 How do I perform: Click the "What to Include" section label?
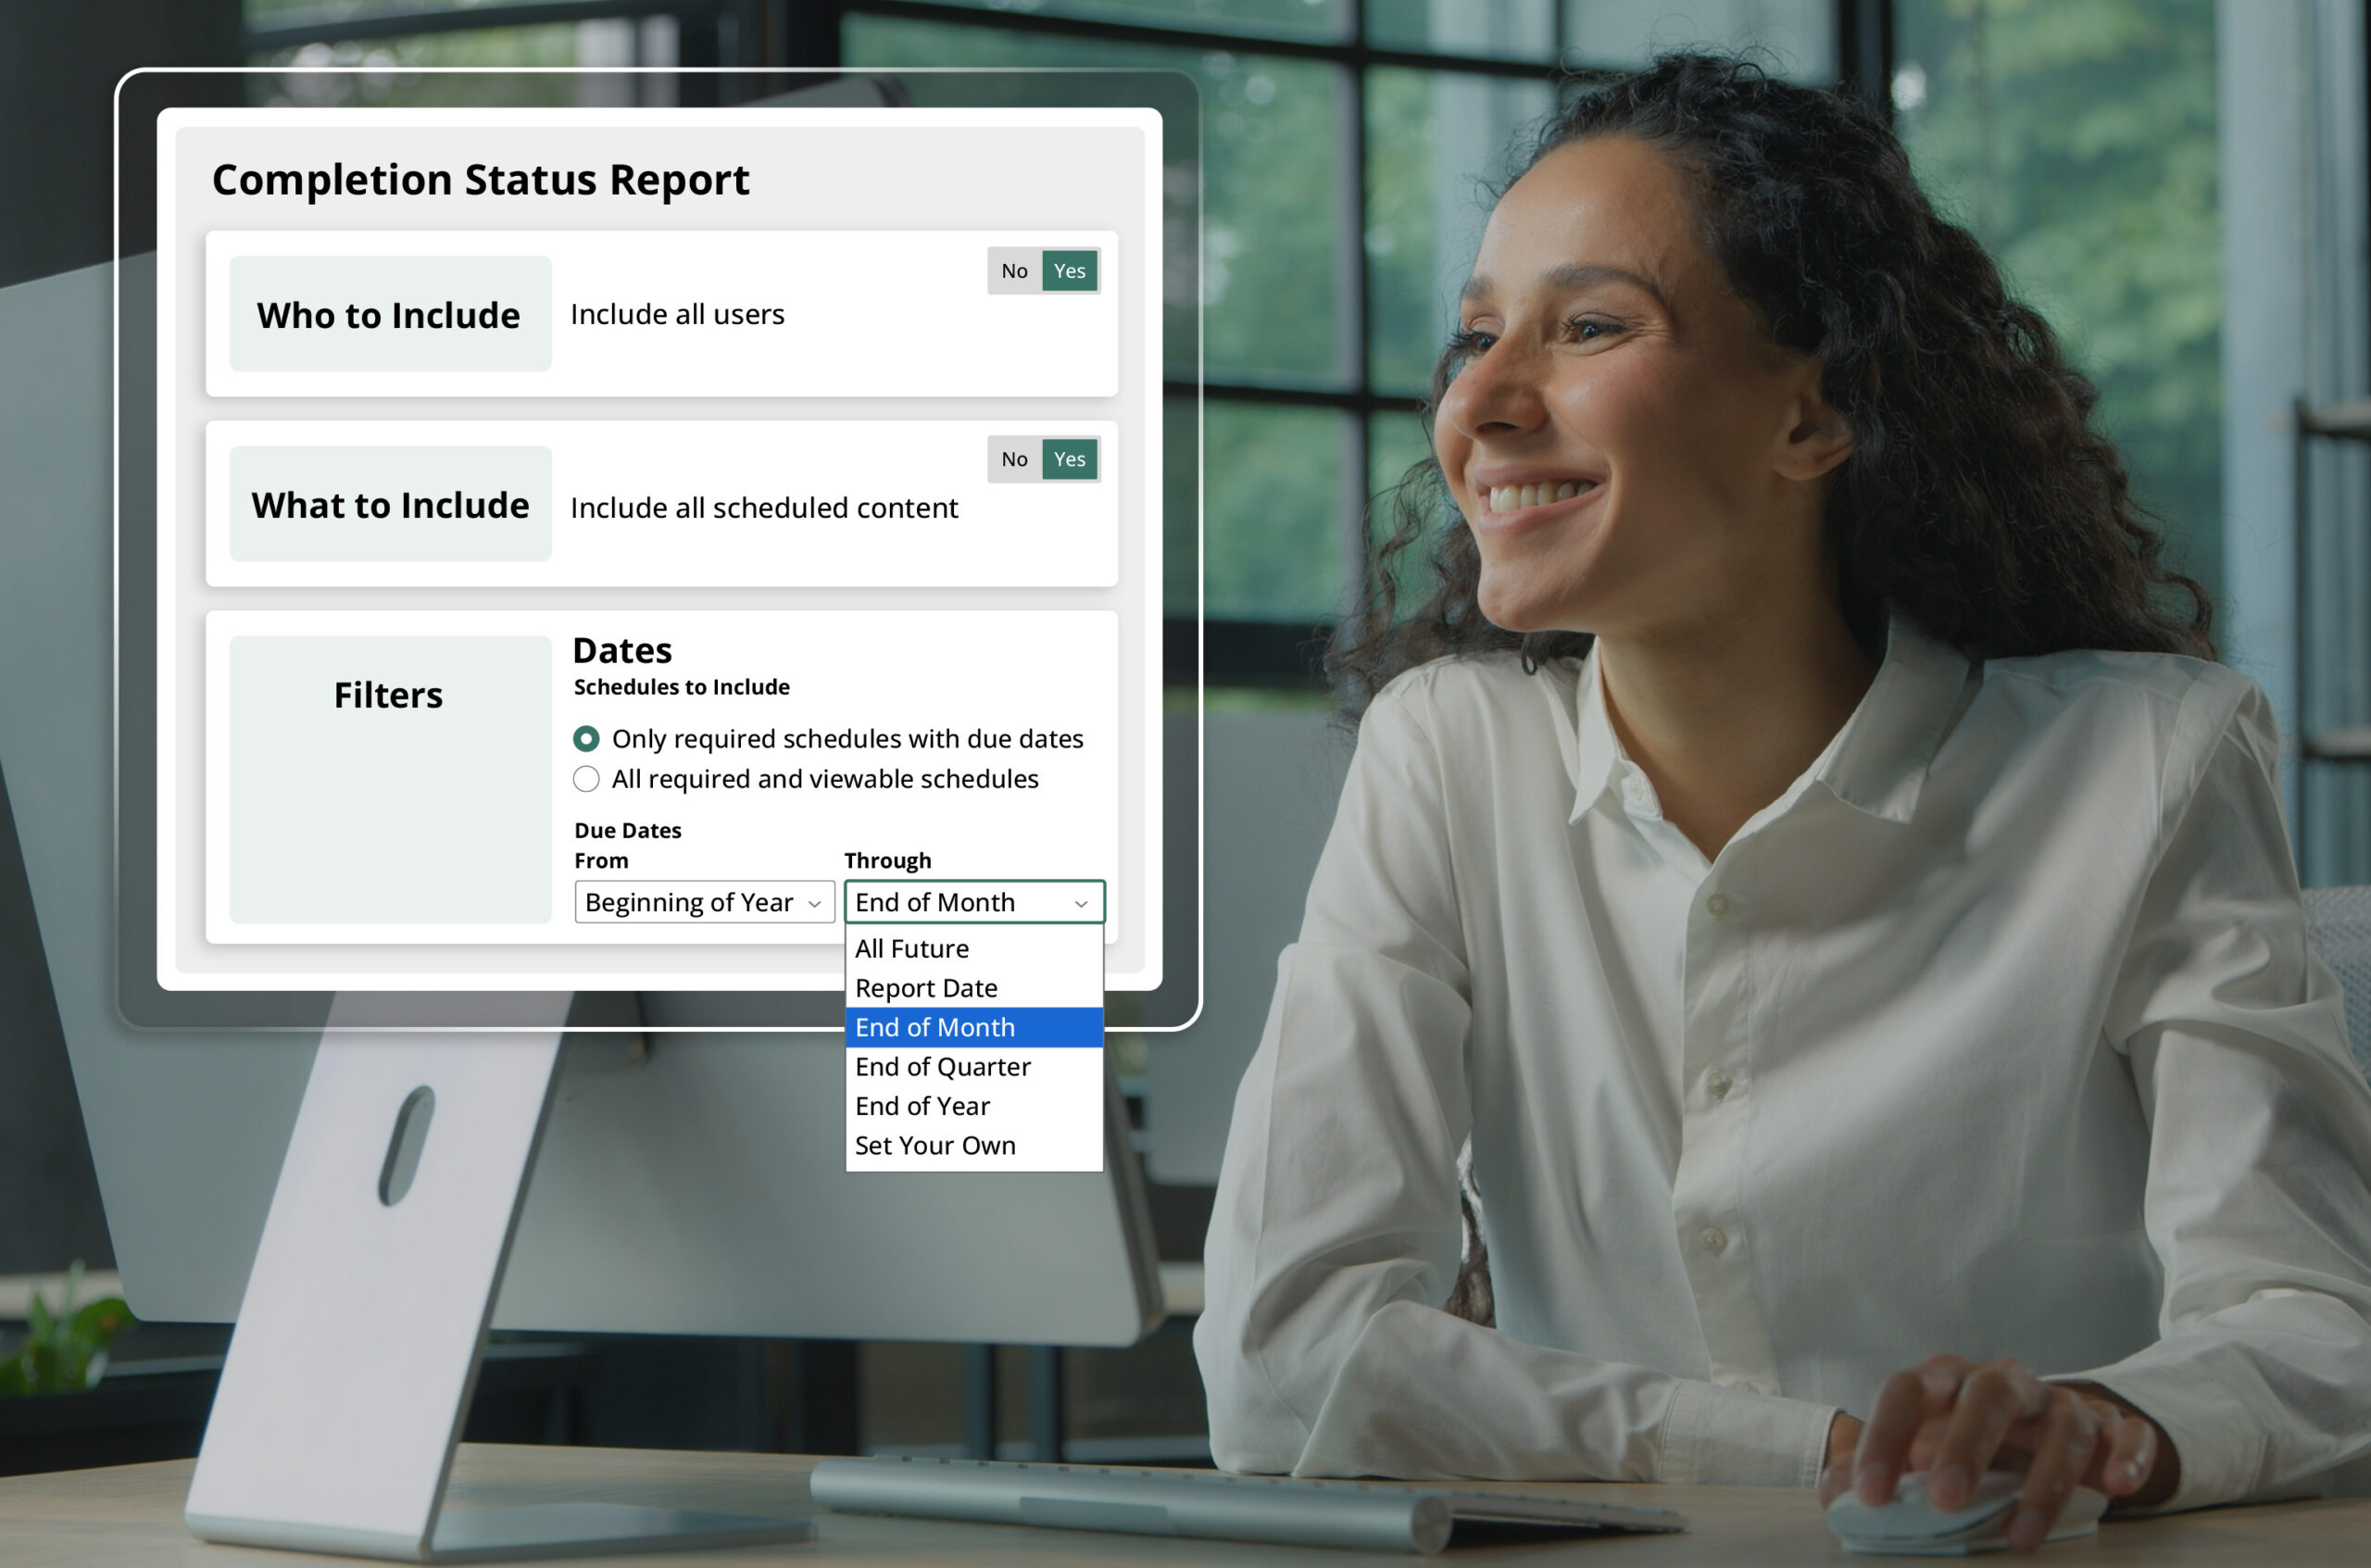click(x=389, y=506)
